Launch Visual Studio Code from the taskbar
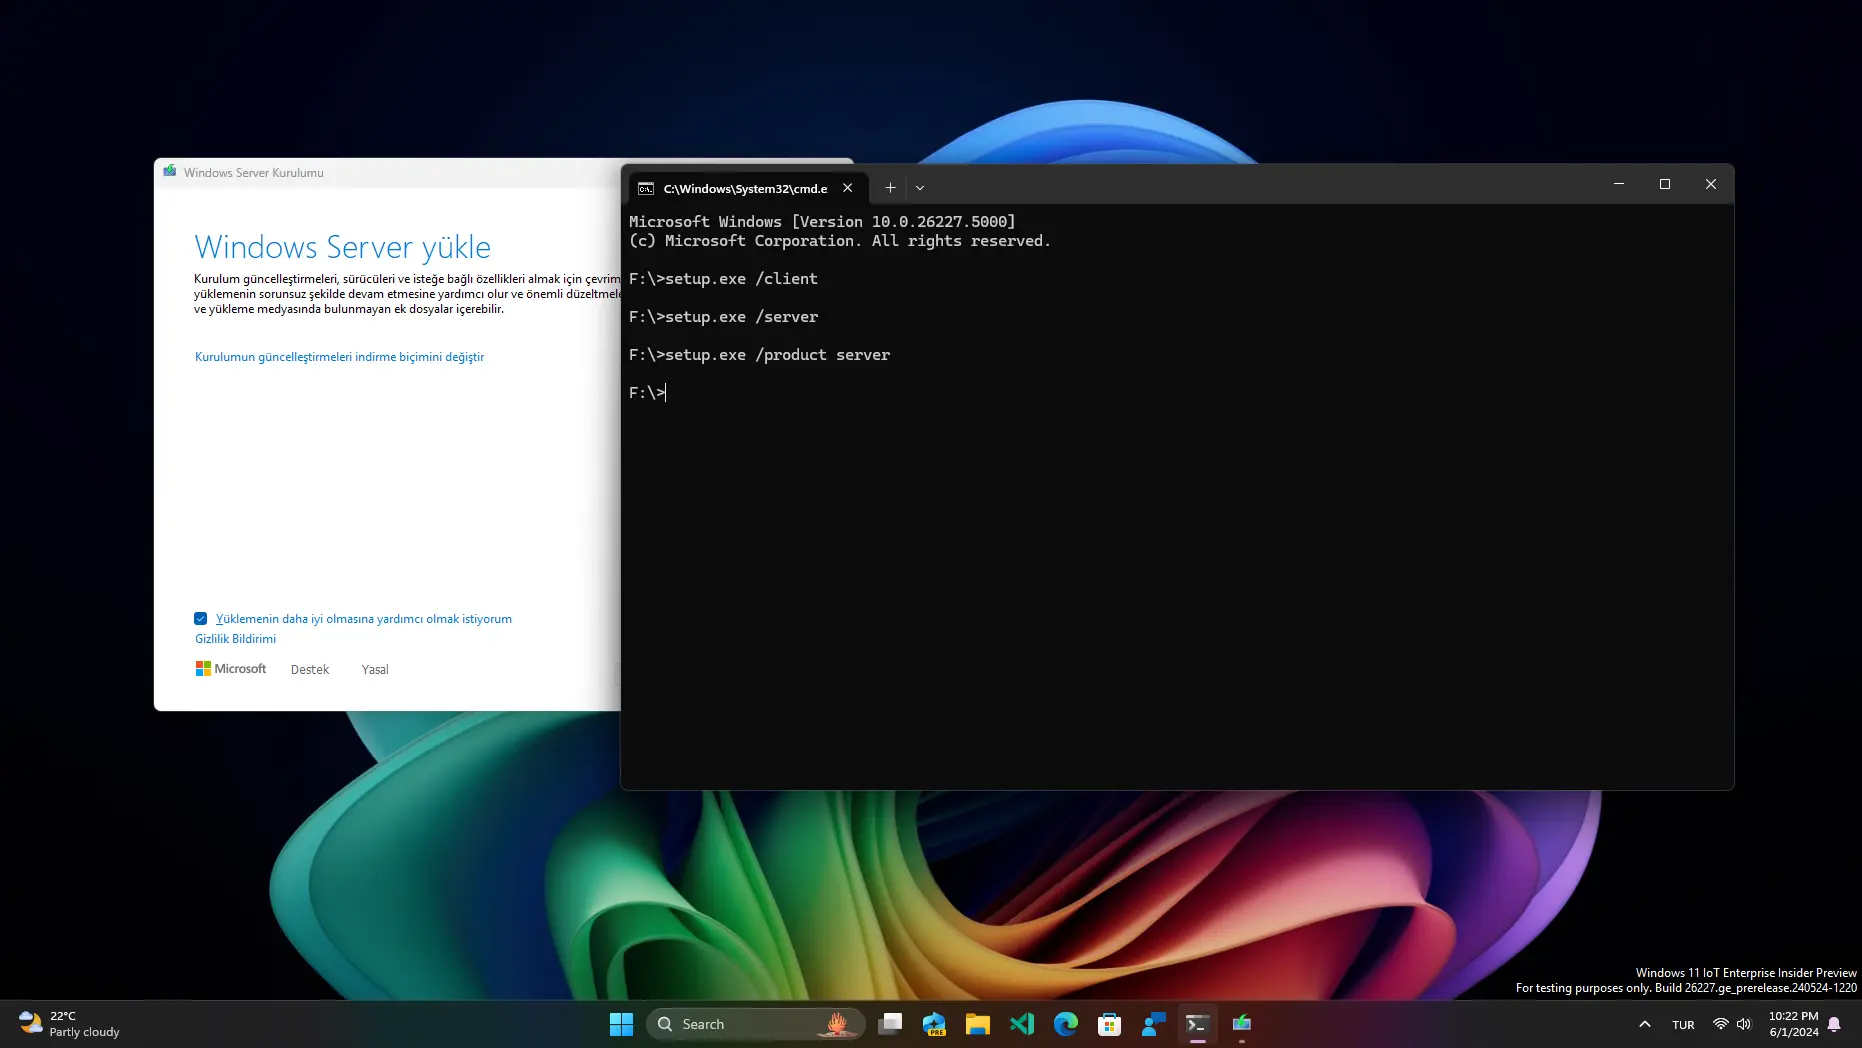The image size is (1862, 1048). pyautogui.click(x=1022, y=1024)
